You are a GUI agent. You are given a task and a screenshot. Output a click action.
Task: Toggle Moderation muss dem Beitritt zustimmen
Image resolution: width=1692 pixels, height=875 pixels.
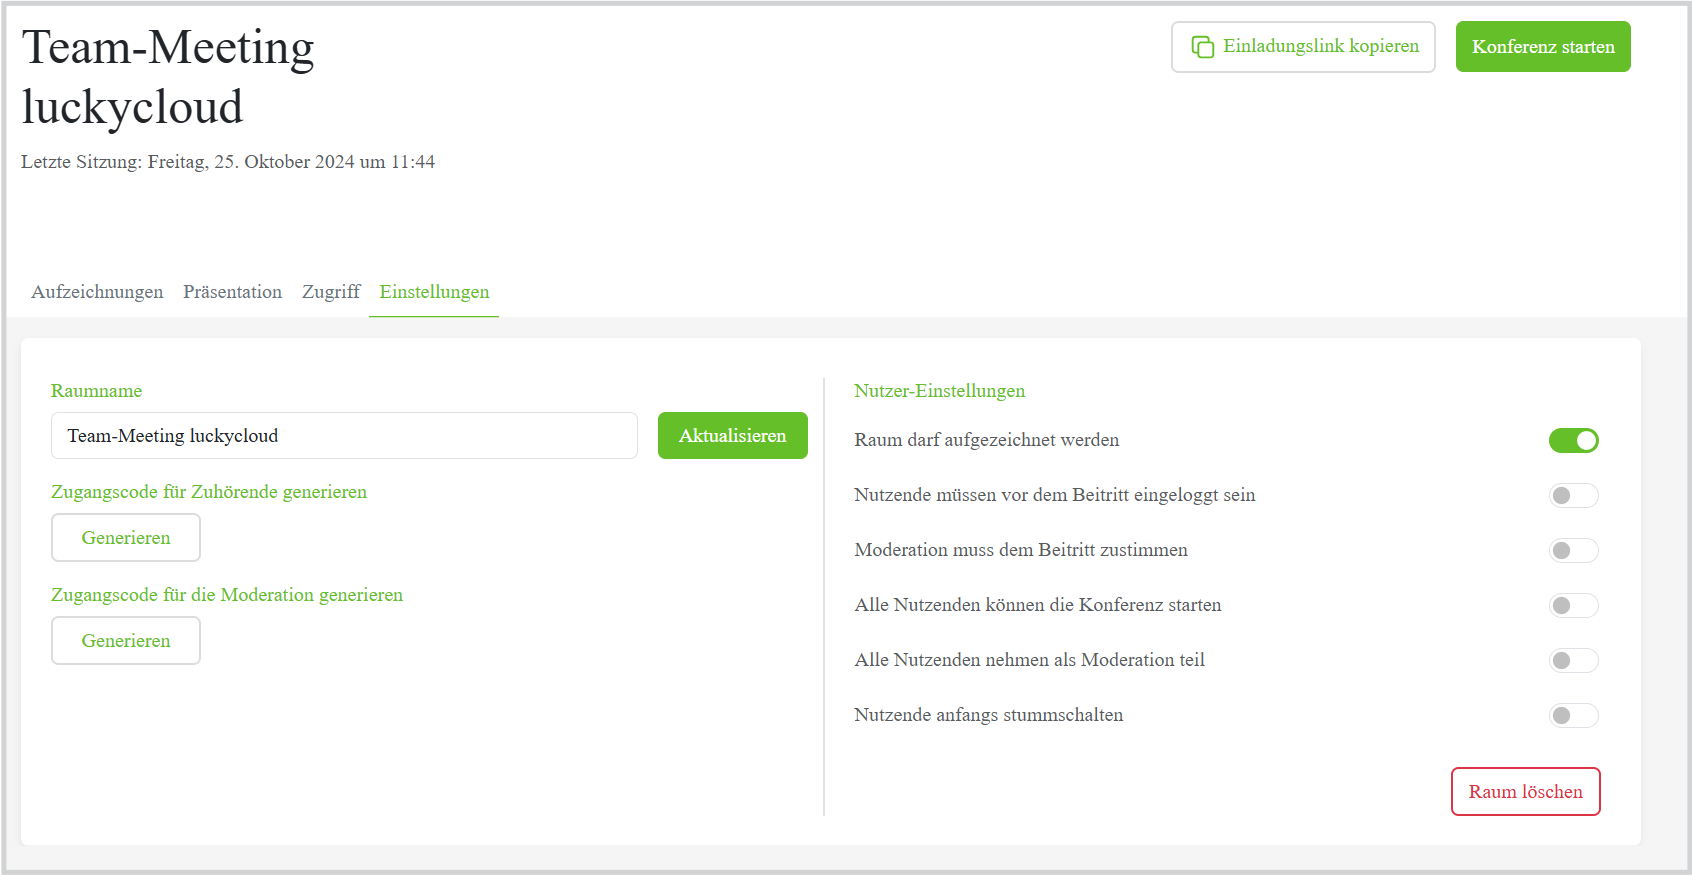pyautogui.click(x=1574, y=550)
